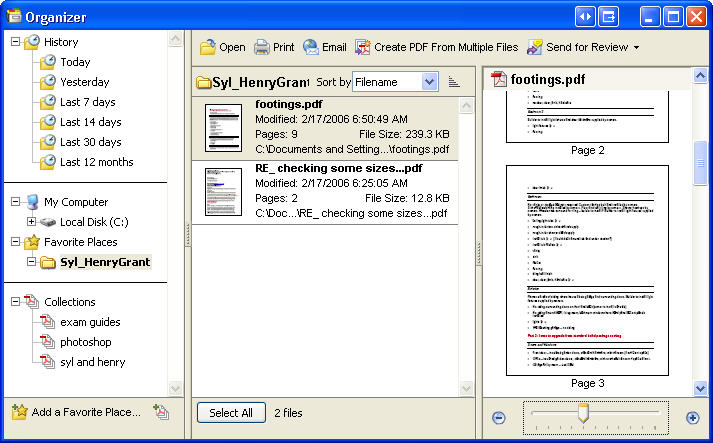Click the zoom in plus icon
Viewport: 713px width, 443px height.
692,417
